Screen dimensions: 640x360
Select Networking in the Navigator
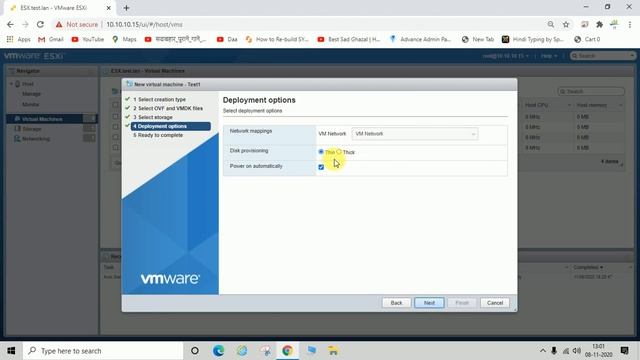pyautogui.click(x=36, y=139)
